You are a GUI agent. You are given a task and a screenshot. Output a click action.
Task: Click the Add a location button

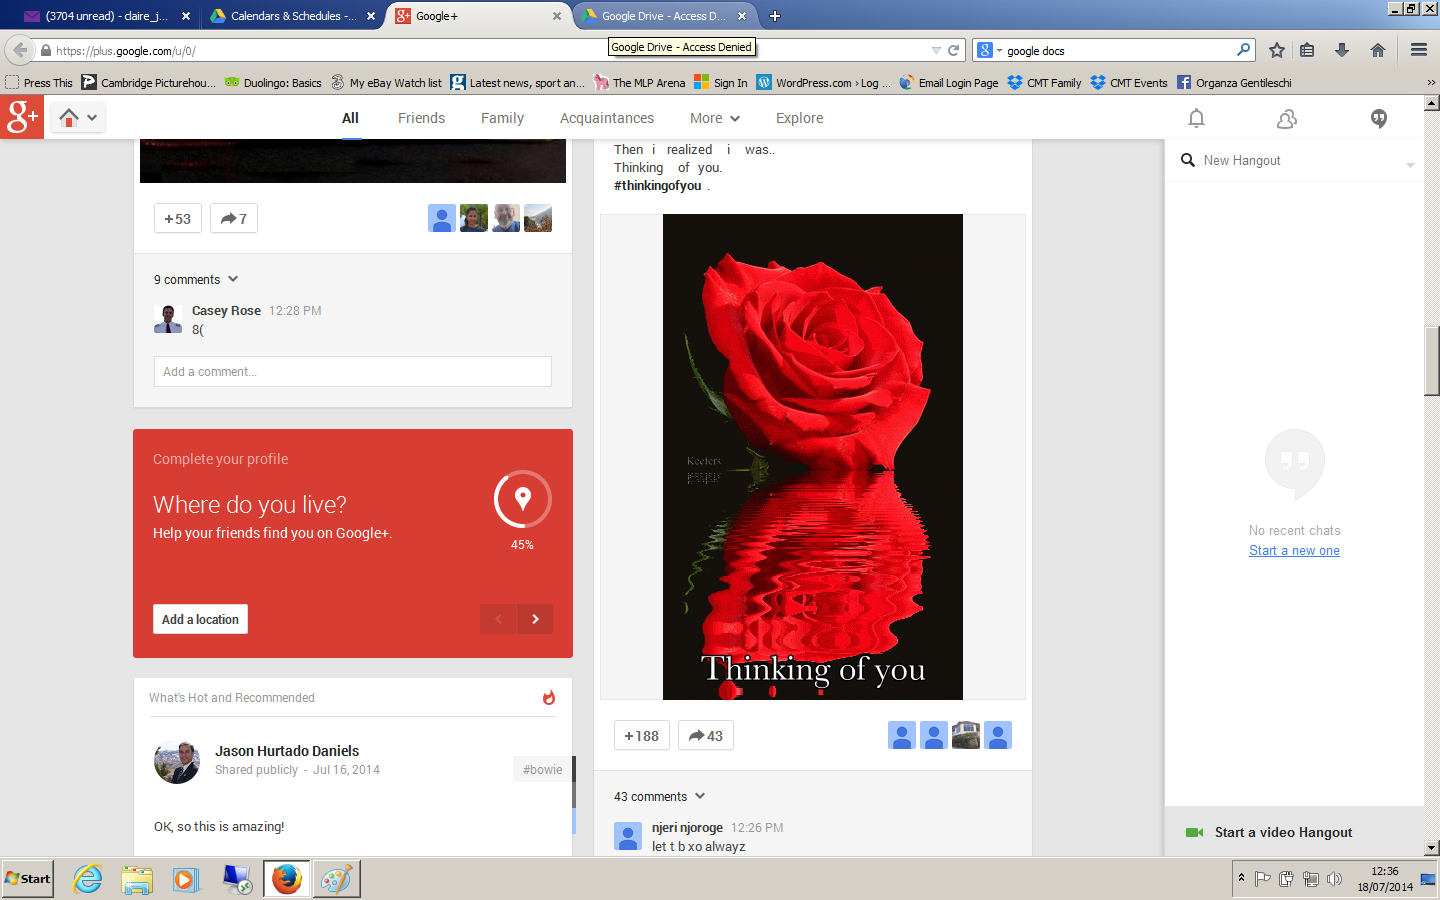[x=200, y=620]
